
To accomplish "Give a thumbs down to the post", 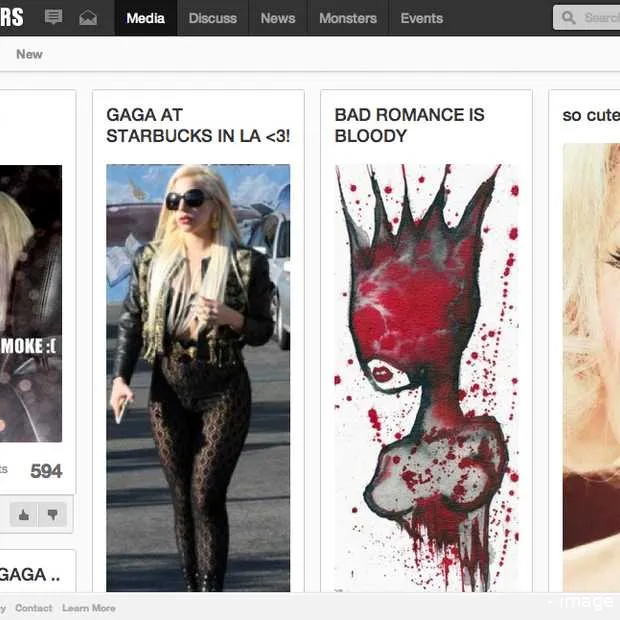I will click(x=53, y=514).
